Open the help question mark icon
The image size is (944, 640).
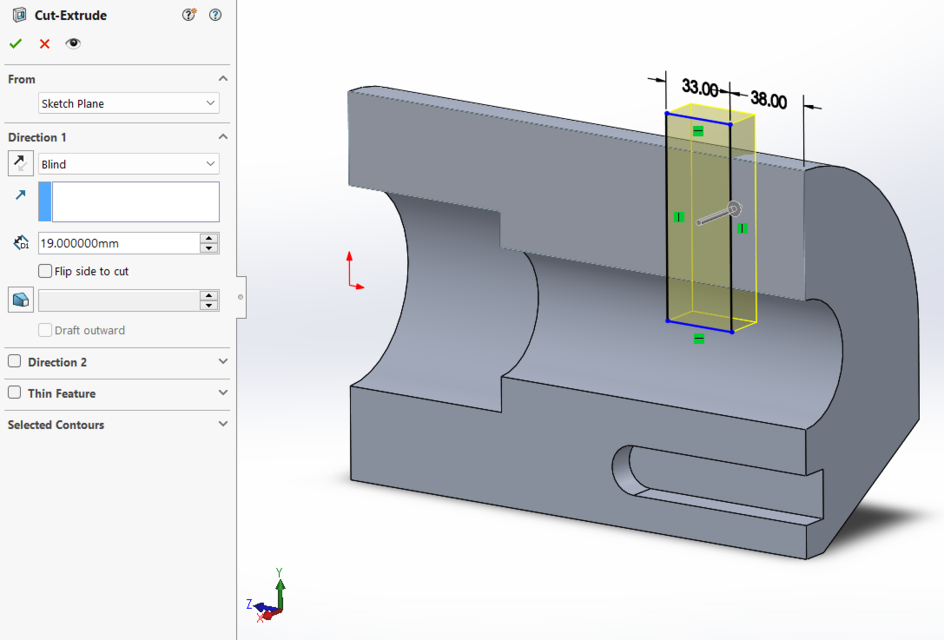[x=215, y=15]
